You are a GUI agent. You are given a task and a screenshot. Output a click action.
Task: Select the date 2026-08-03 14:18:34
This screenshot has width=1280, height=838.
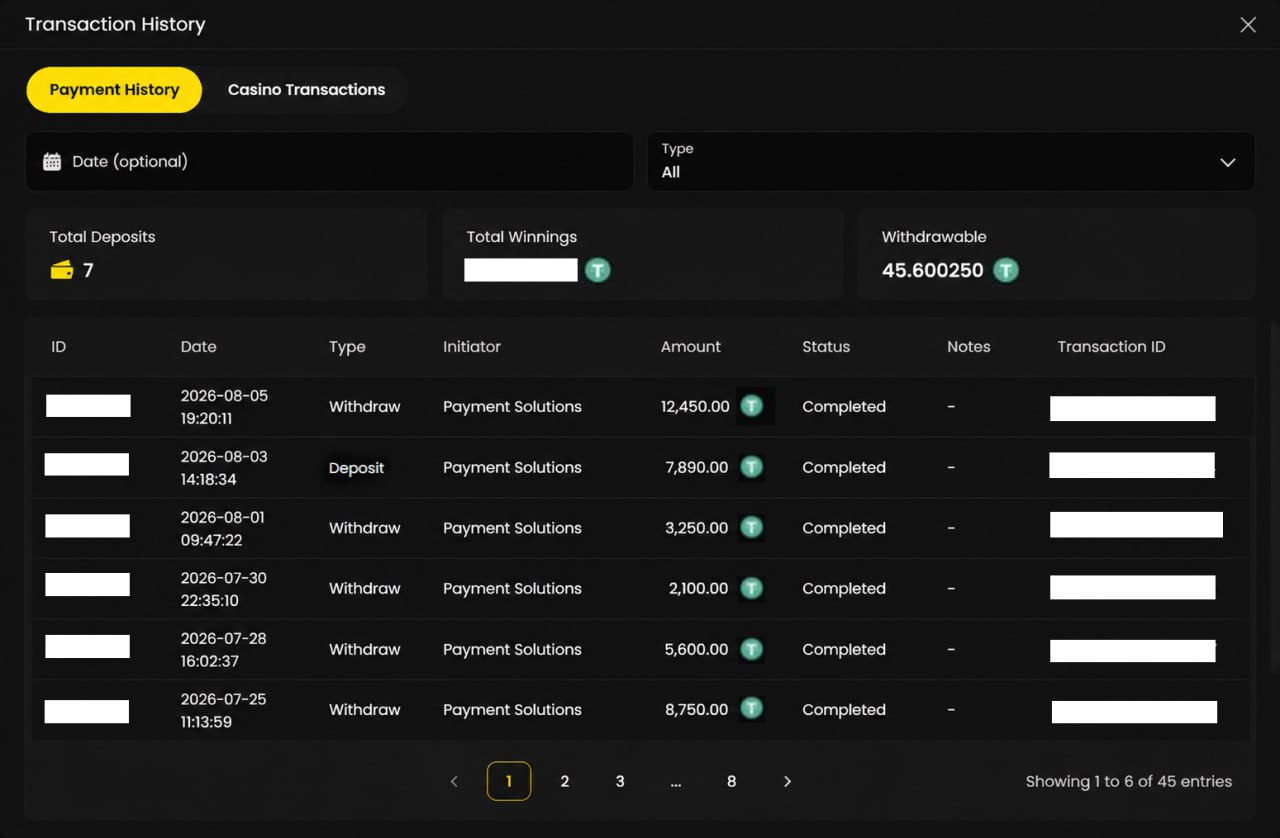(x=224, y=468)
